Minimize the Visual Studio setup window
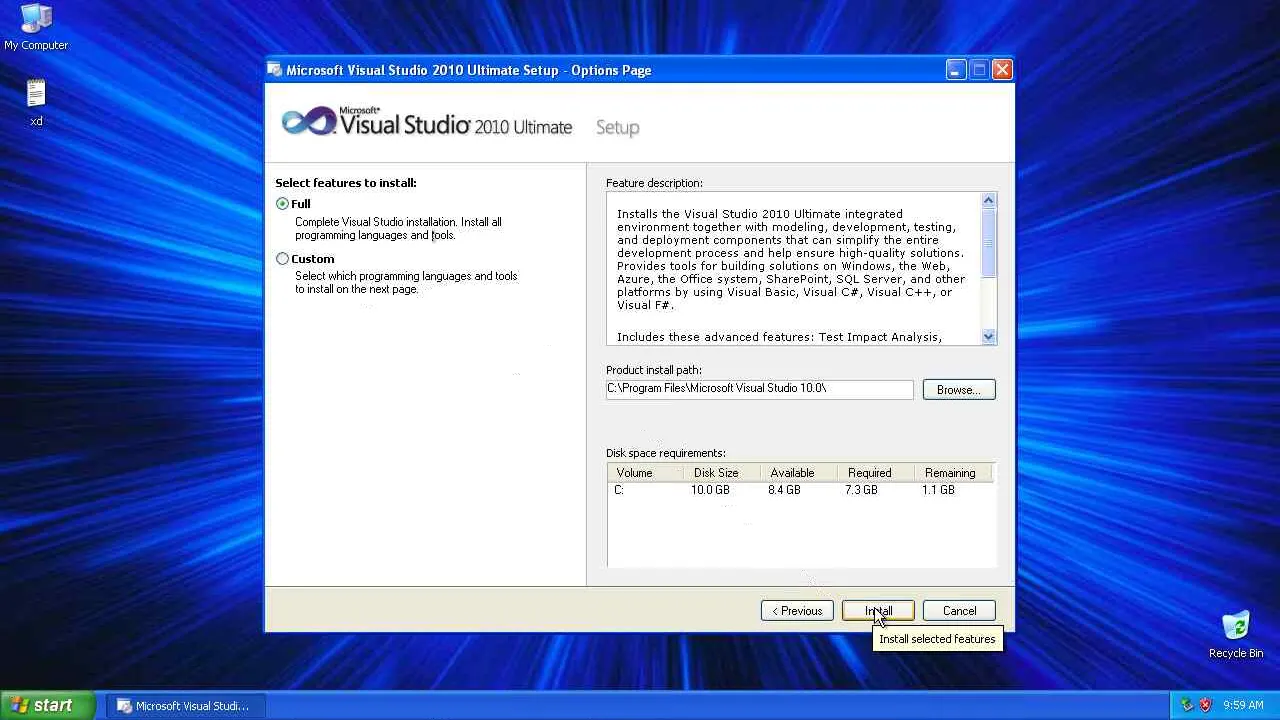 click(x=956, y=70)
